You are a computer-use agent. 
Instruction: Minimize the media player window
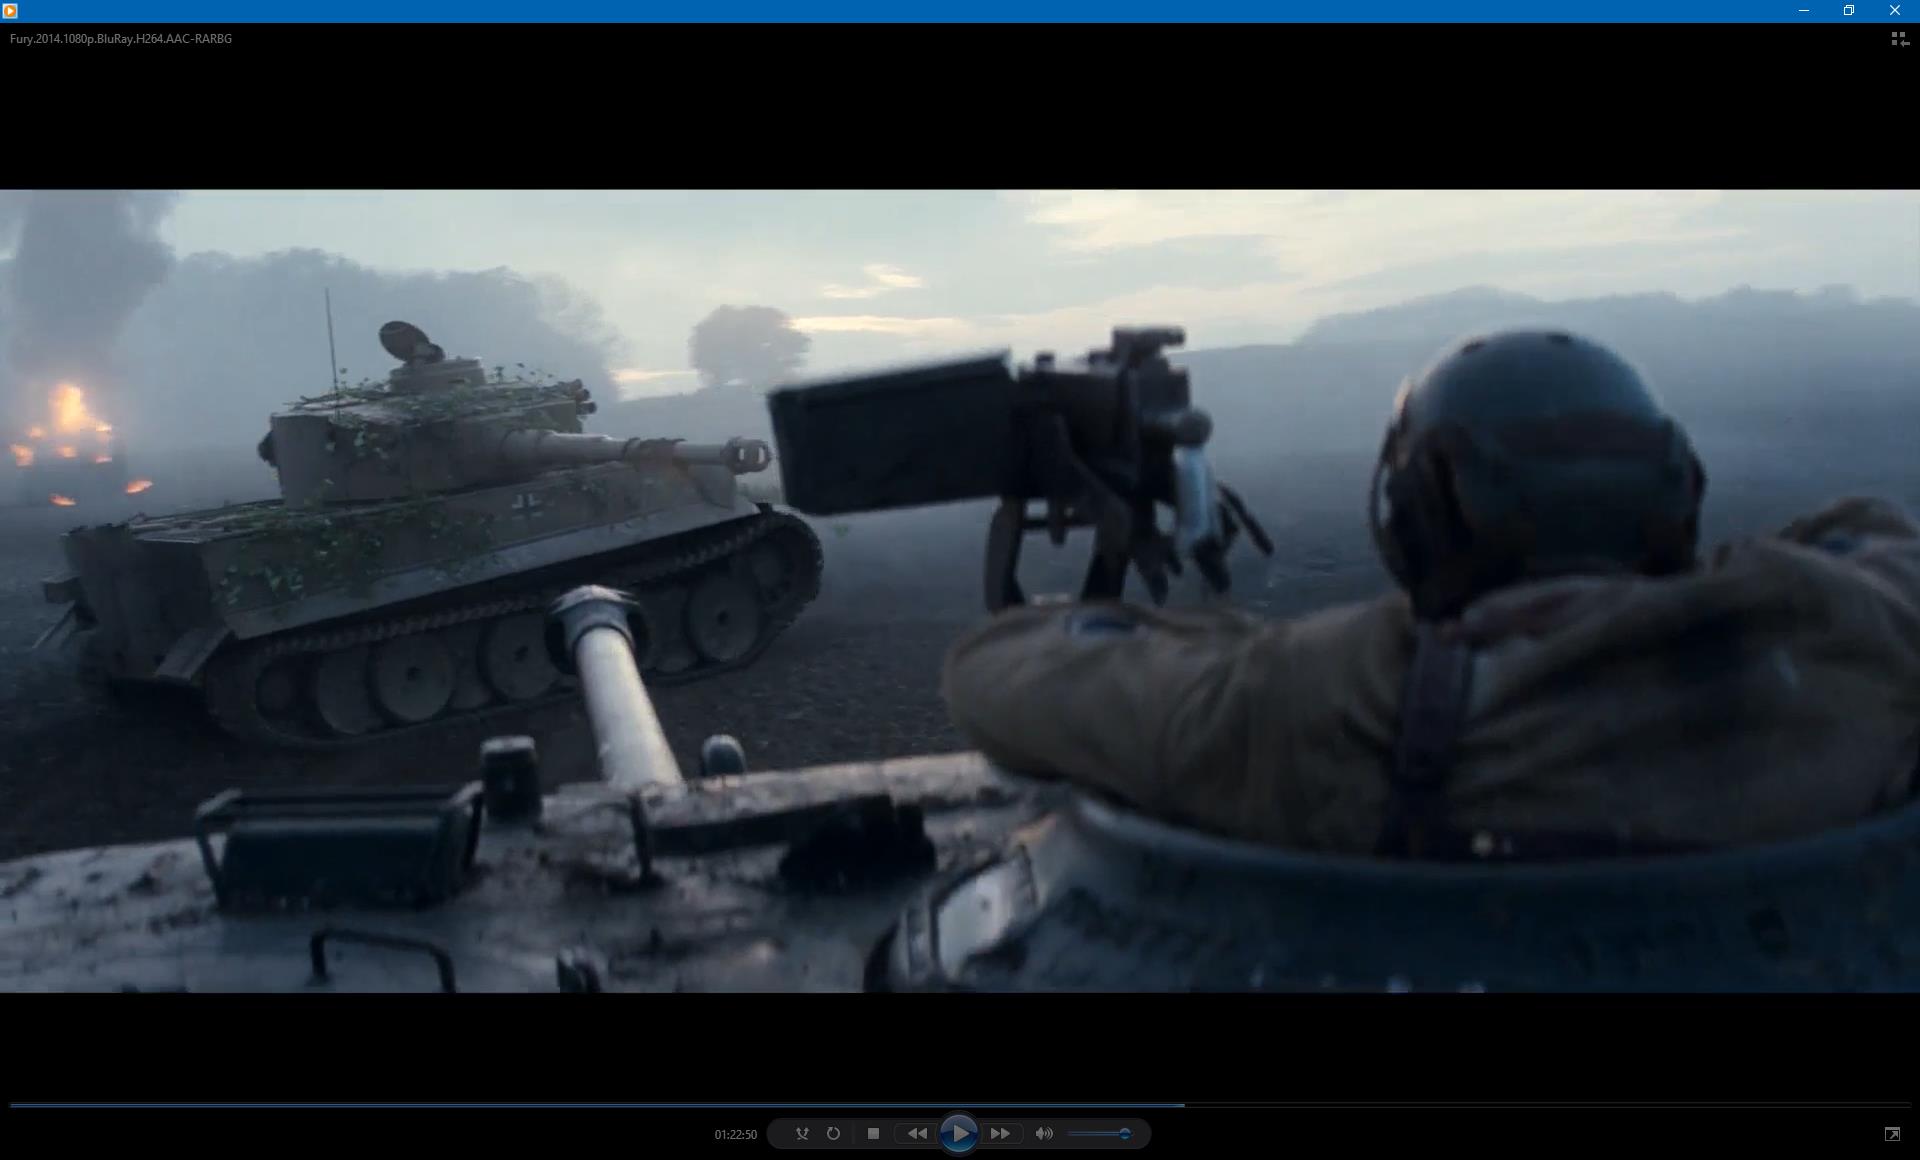pos(1804,10)
